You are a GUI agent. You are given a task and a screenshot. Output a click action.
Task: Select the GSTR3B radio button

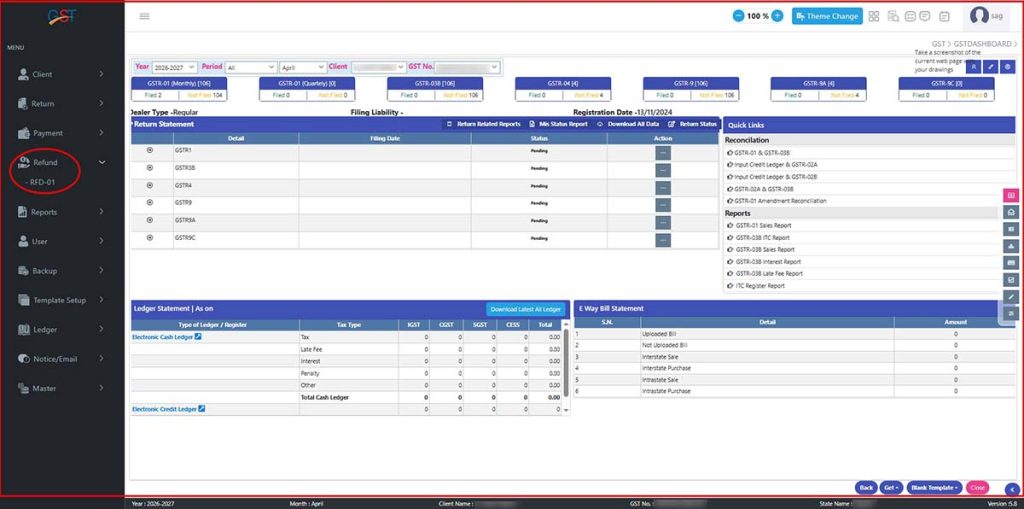click(x=150, y=168)
